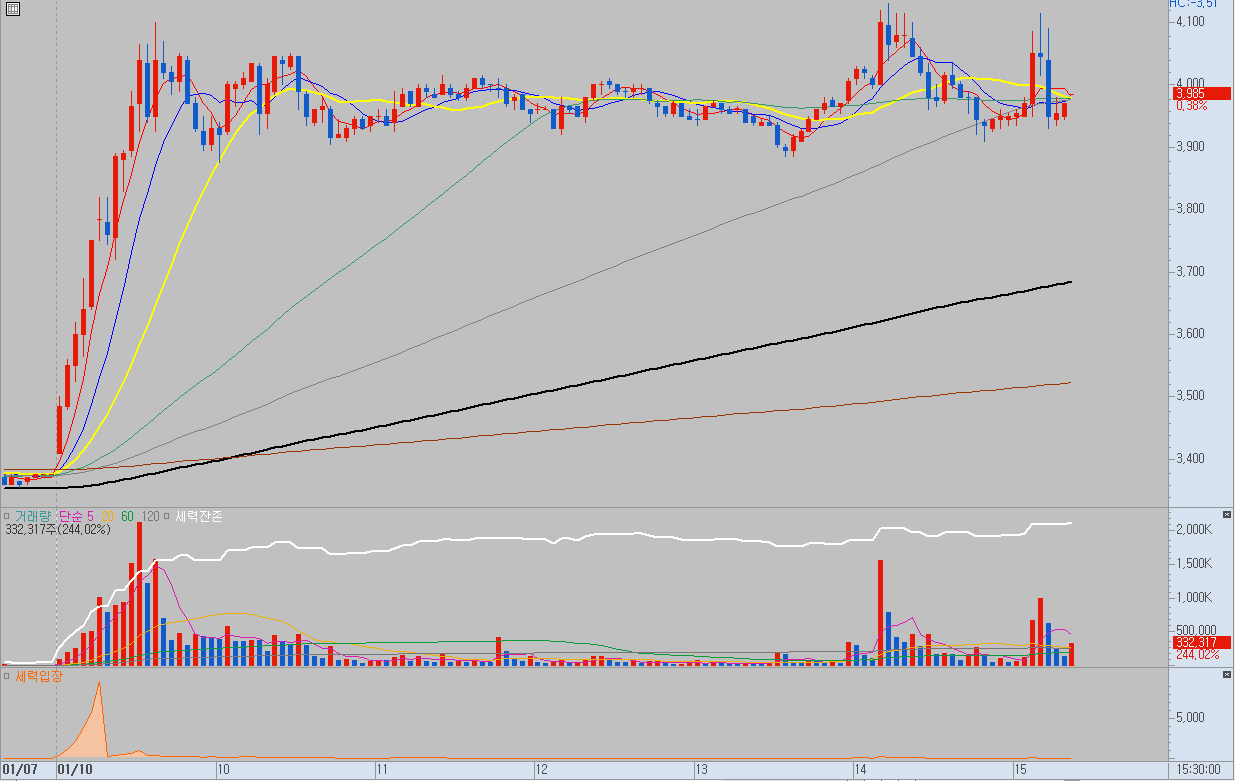The width and height of the screenshot is (1235, 781).
Task: Toggle the square marker beside 거래량
Action: pos(7,516)
